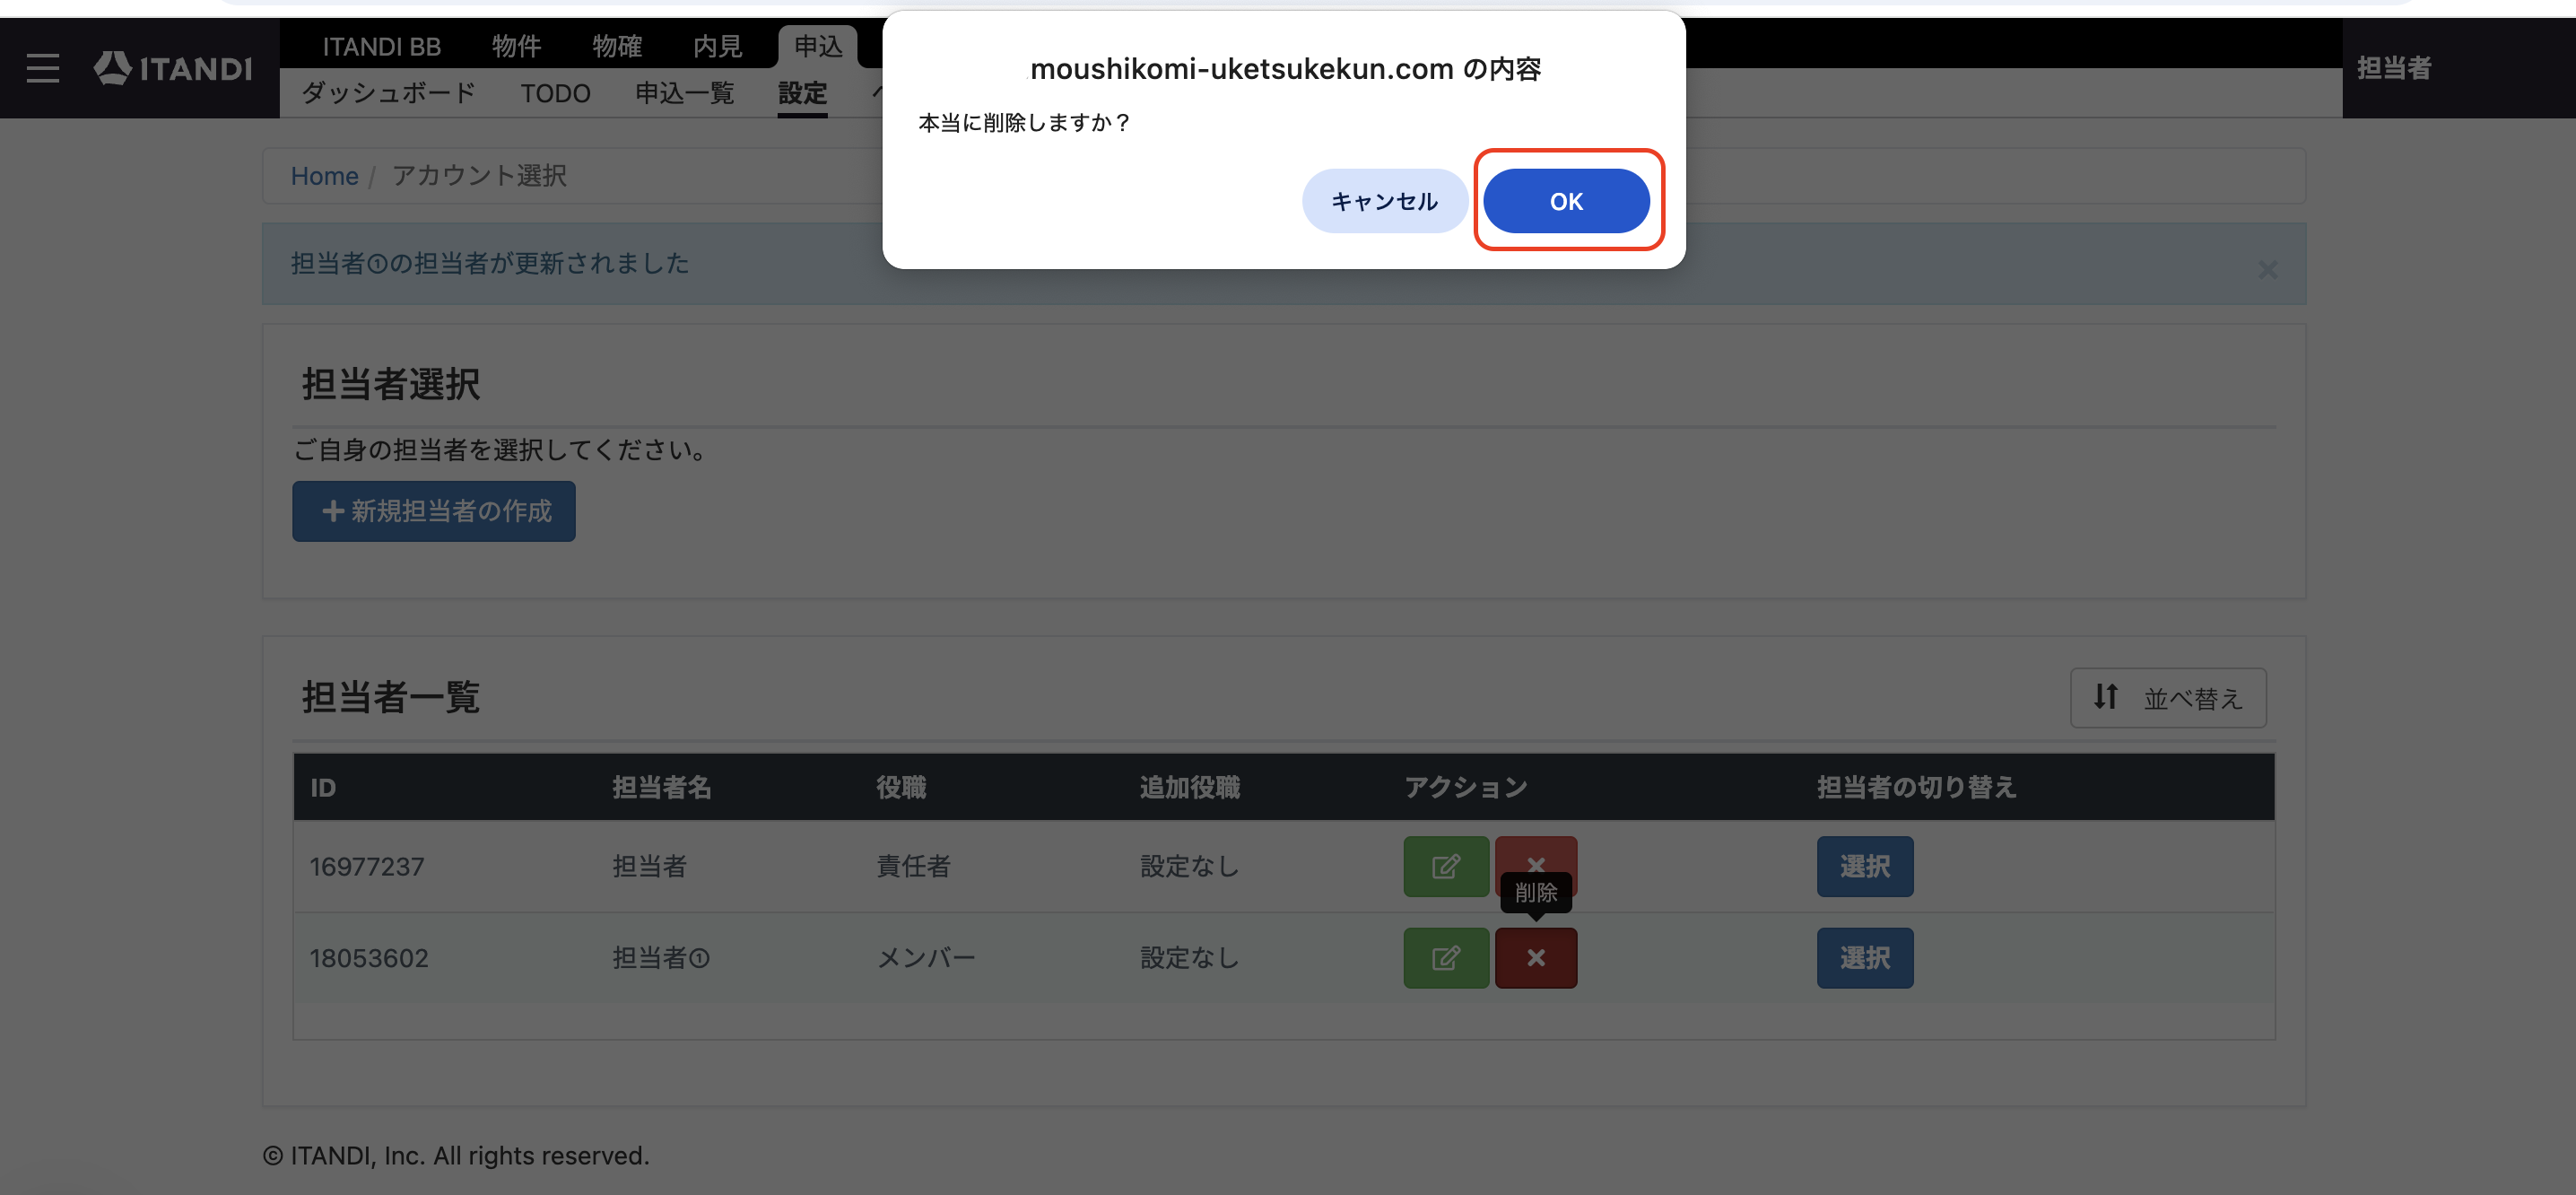Click the 並べ替え sort button
This screenshot has width=2576, height=1195.
click(x=2168, y=697)
